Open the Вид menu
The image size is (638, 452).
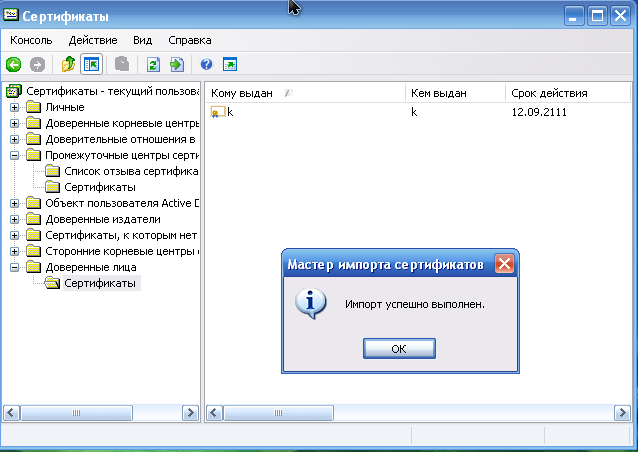(142, 40)
